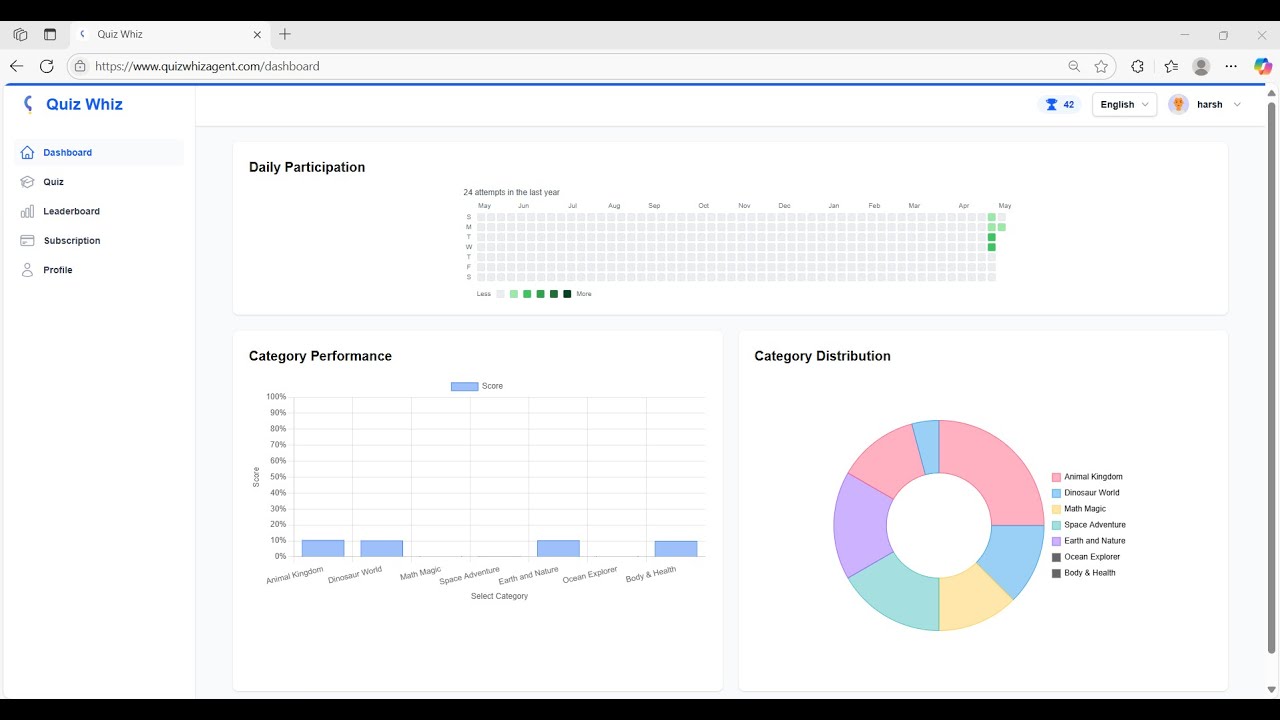Open the browser settings ellipsis menu
The height and width of the screenshot is (720, 1280).
1231,66
